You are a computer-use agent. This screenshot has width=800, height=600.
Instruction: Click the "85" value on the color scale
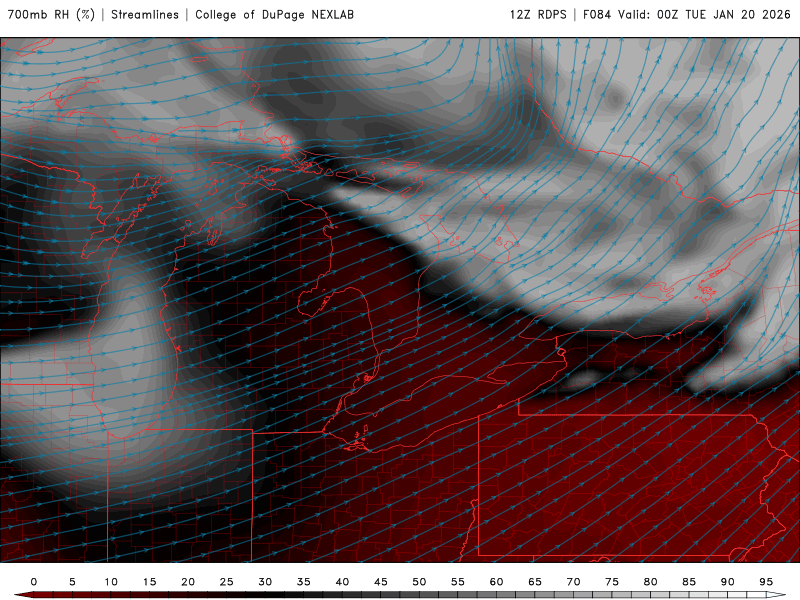(689, 582)
